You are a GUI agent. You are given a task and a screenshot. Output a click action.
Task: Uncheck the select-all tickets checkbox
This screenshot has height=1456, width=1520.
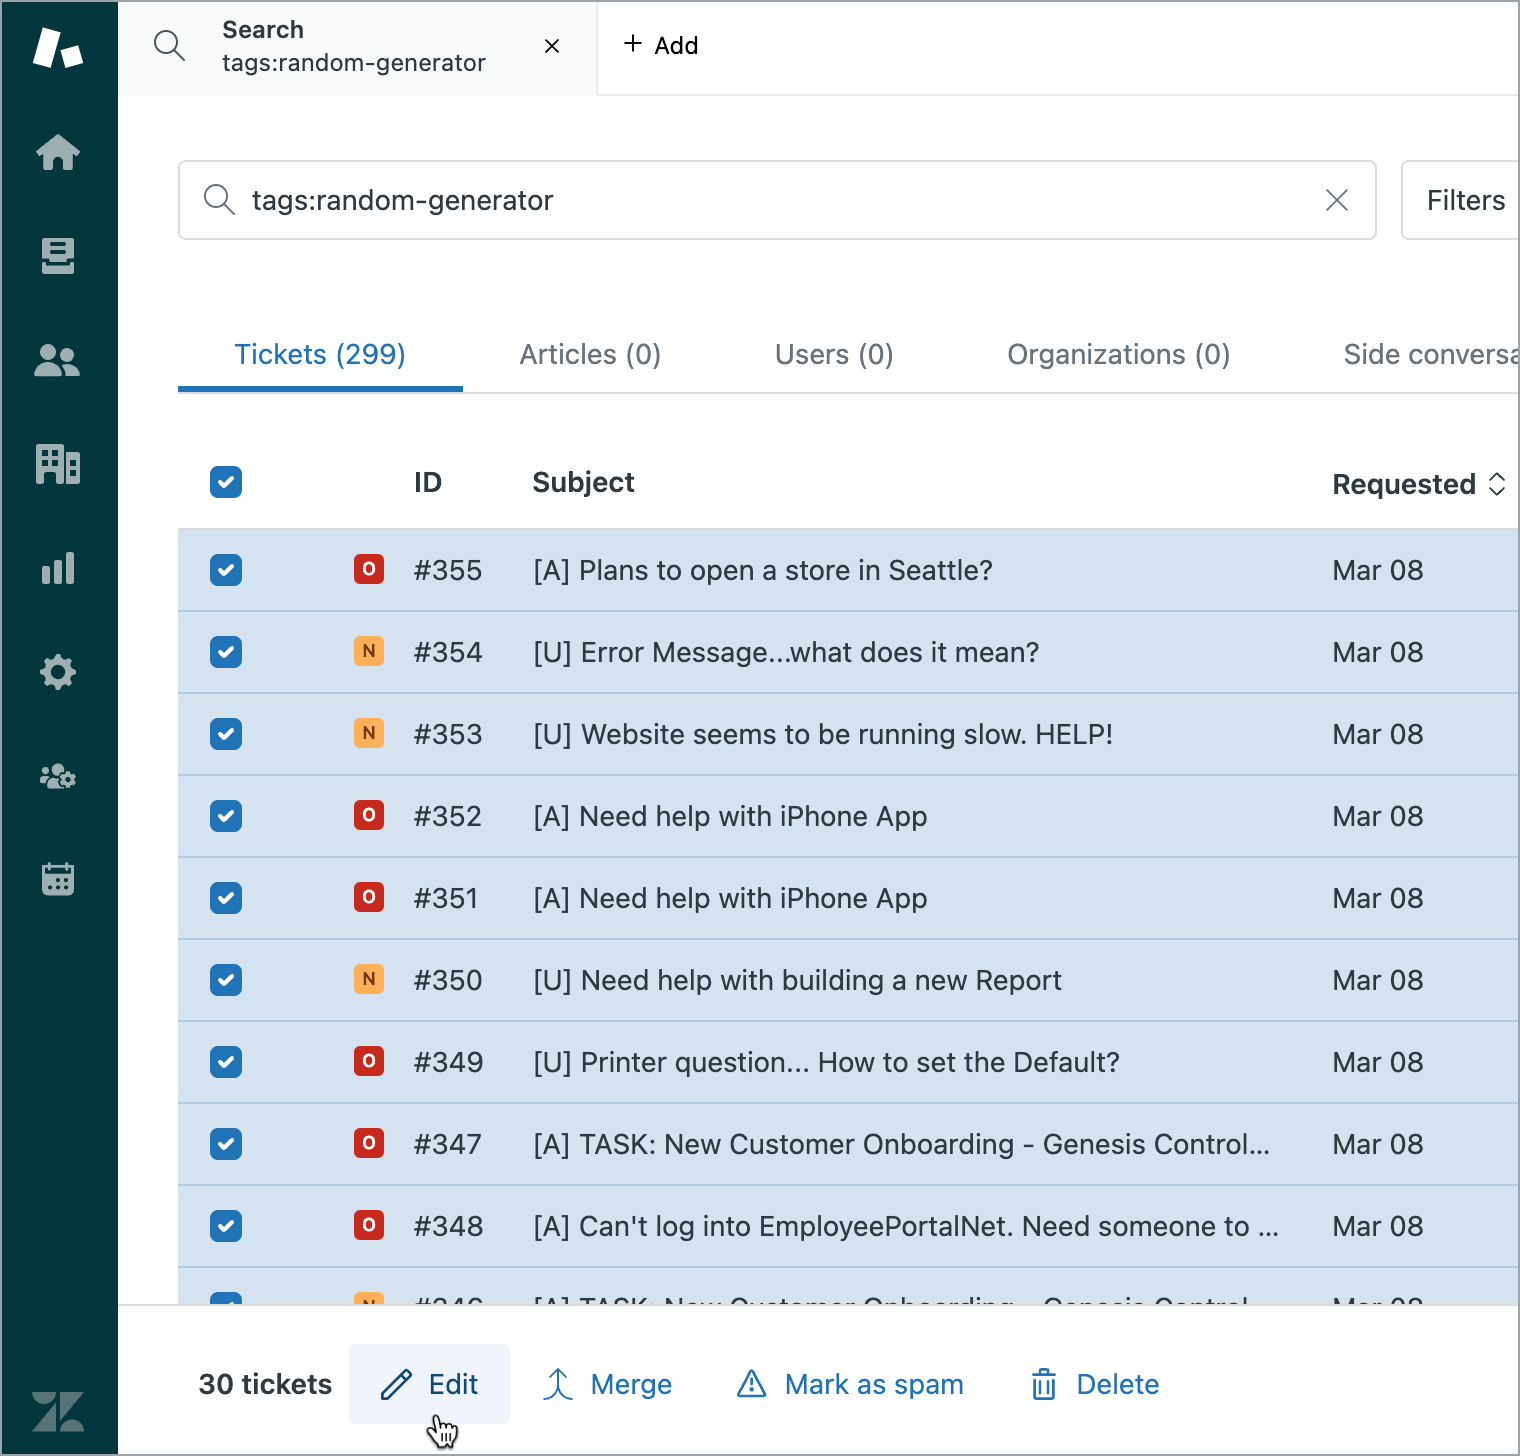coord(226,482)
